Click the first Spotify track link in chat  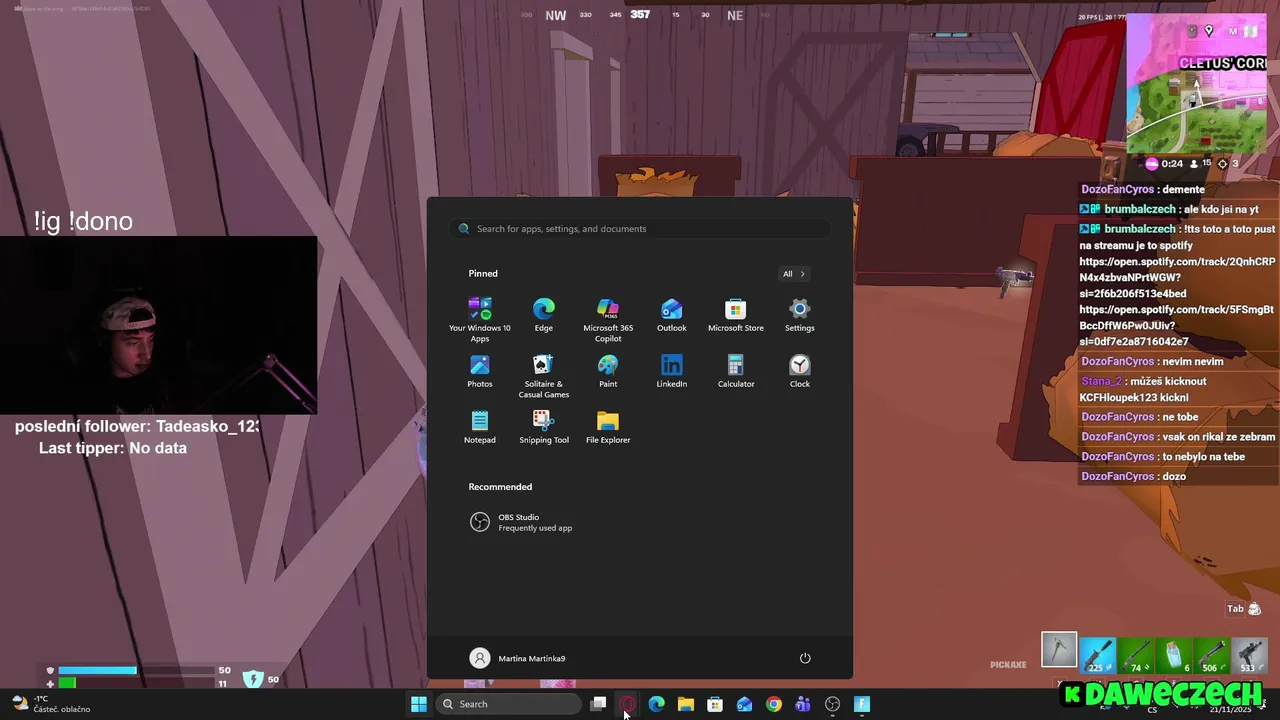coord(1177,277)
